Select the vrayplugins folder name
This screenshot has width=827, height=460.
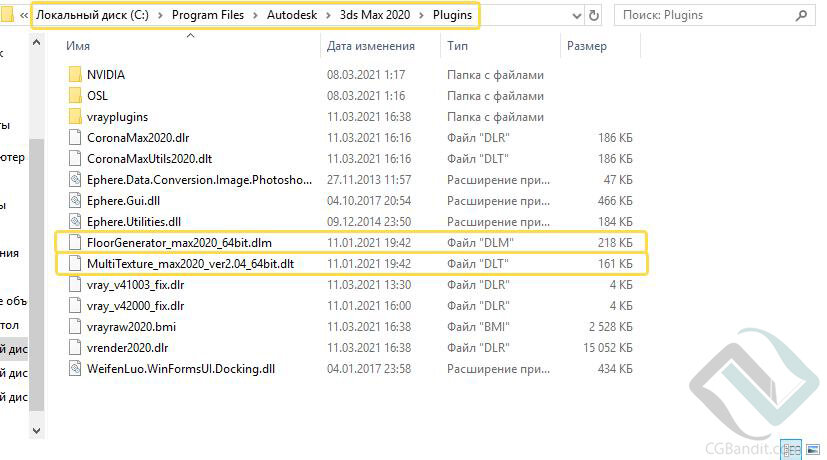coord(117,117)
